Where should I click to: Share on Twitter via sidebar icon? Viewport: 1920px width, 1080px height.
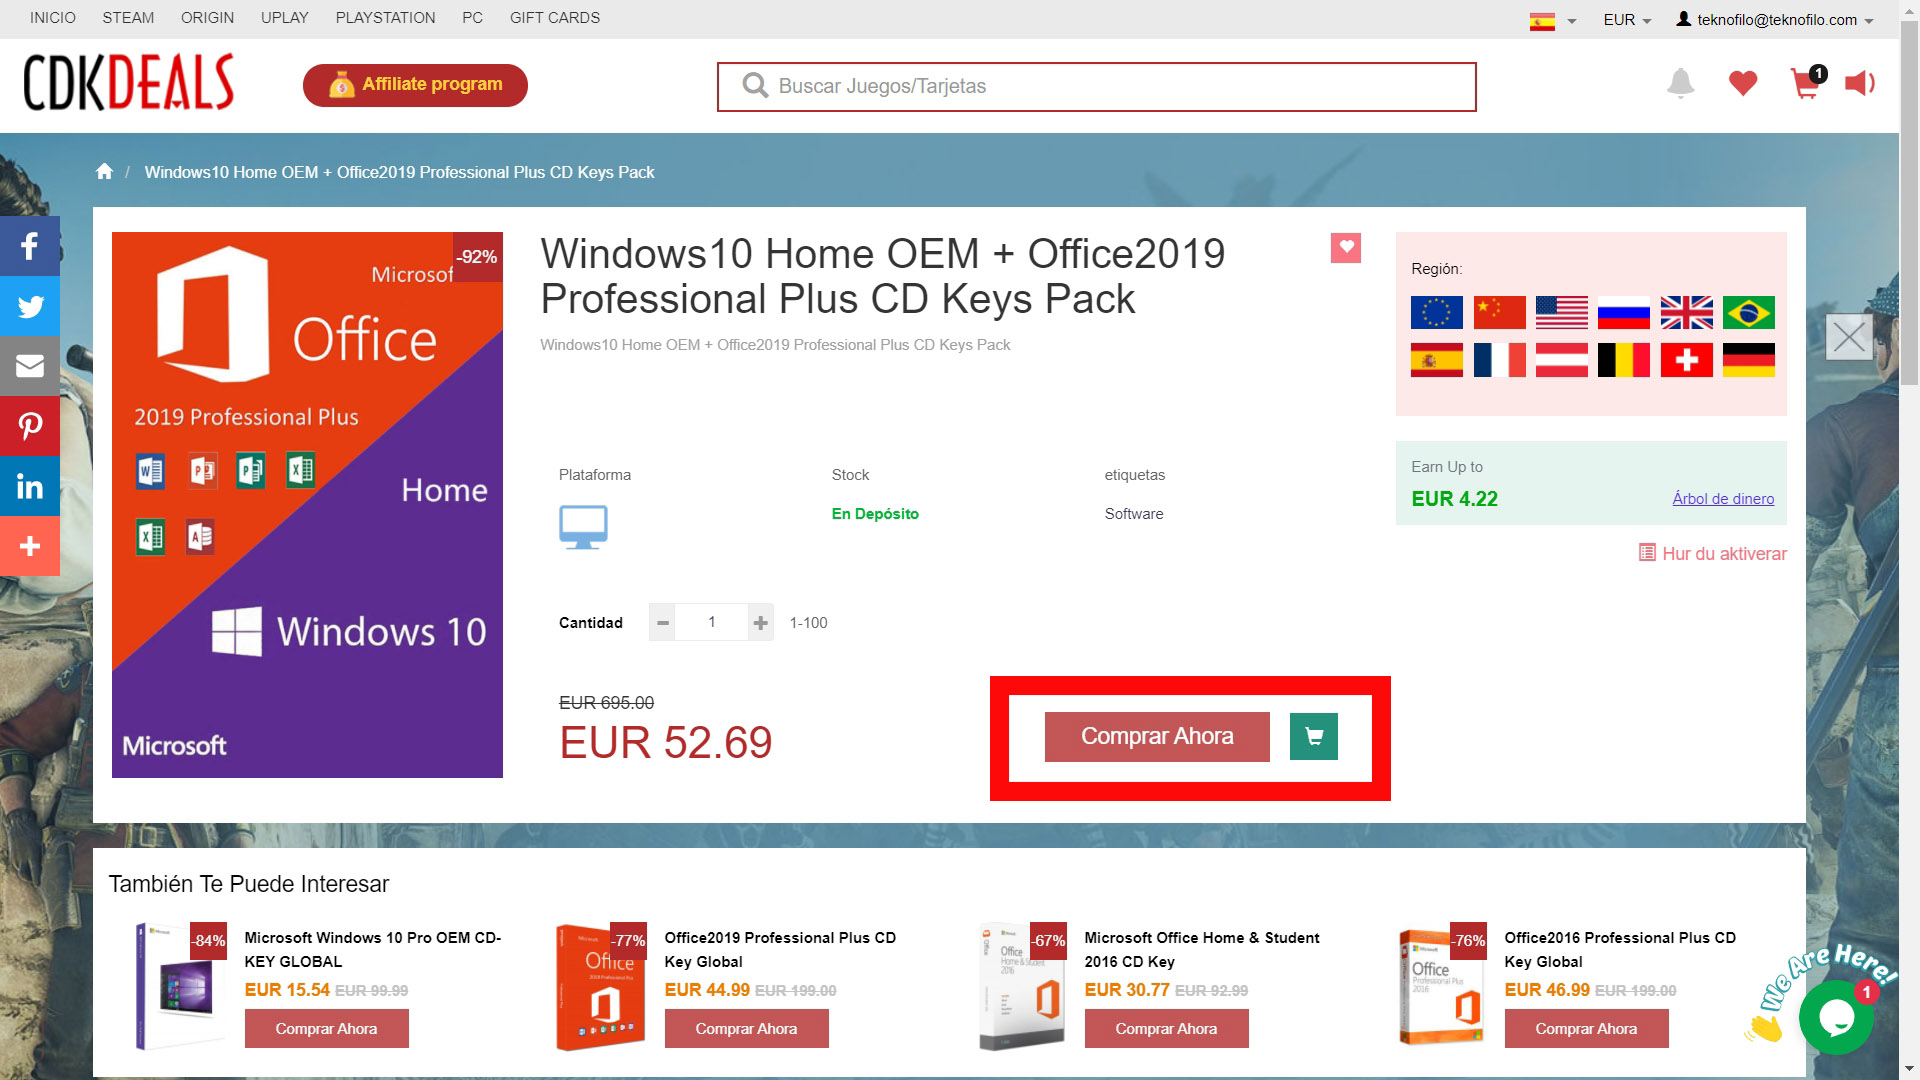30,306
